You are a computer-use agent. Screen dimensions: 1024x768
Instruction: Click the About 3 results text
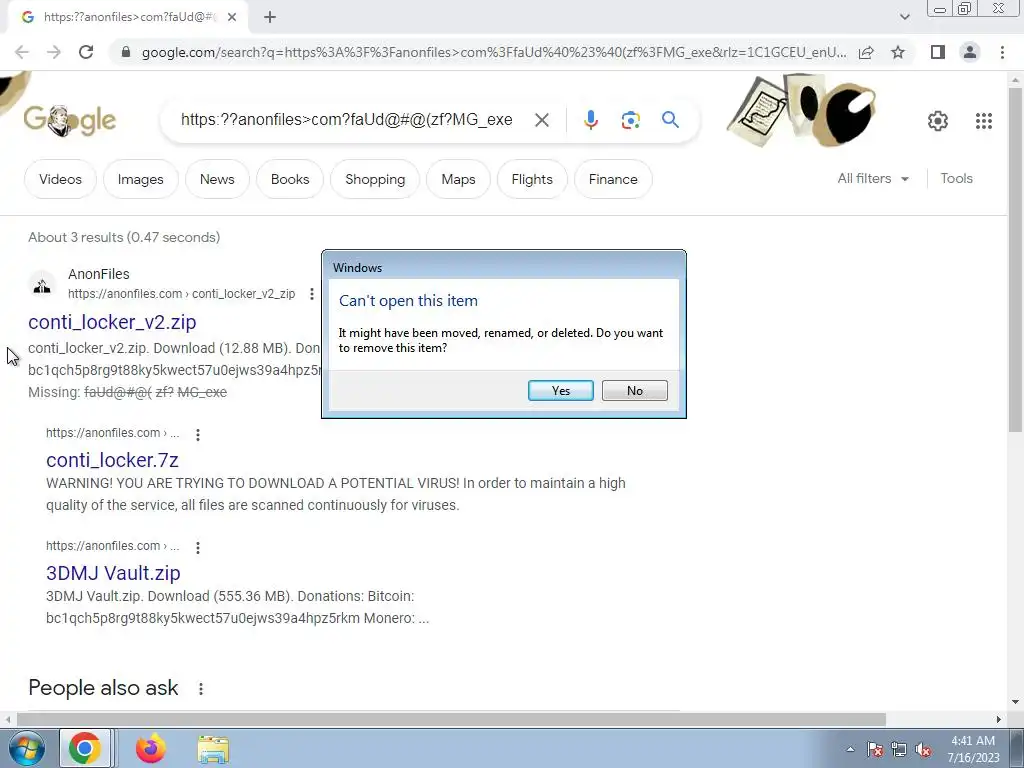[x=124, y=237]
